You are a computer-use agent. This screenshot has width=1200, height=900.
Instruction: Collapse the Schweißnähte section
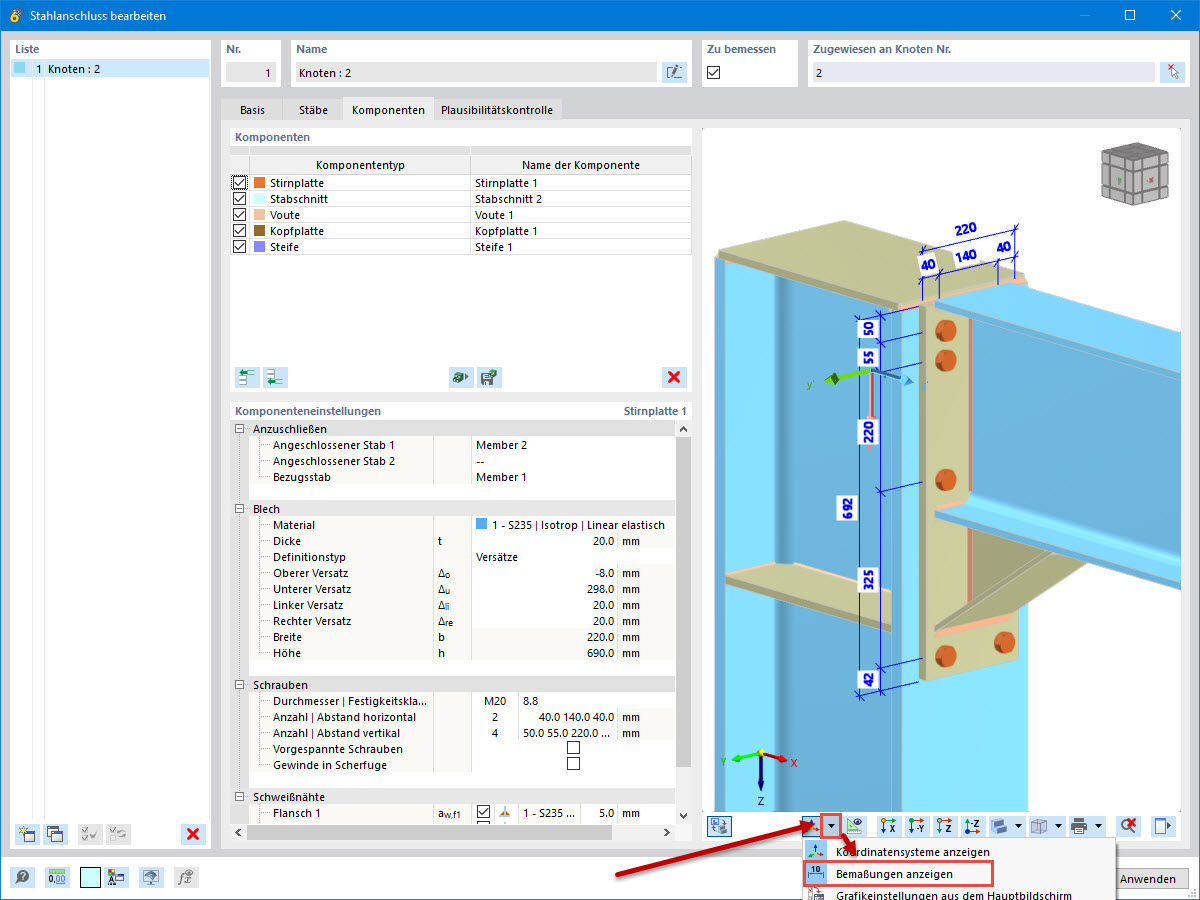tap(240, 797)
